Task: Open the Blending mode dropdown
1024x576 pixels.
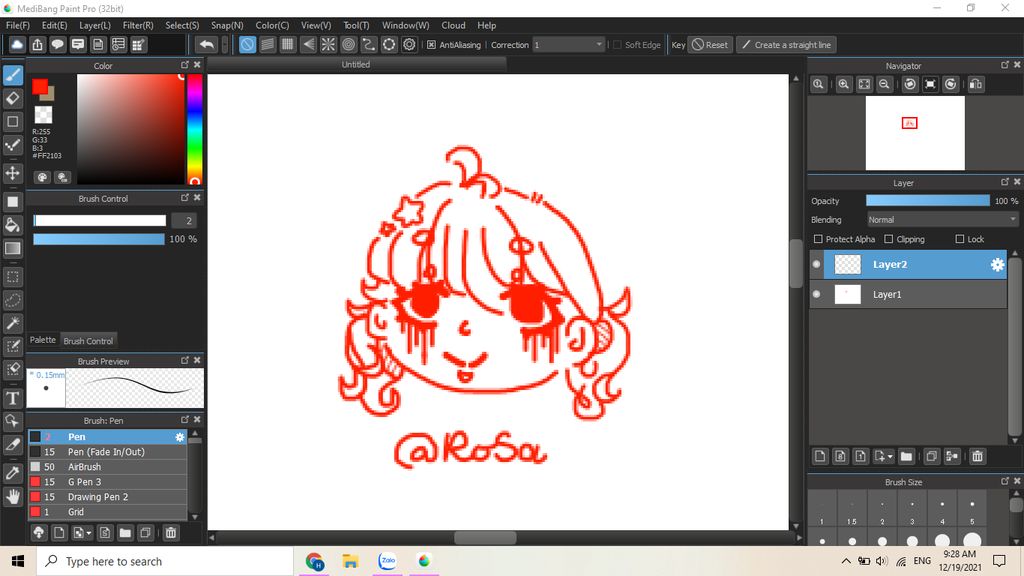Action: [x=942, y=219]
